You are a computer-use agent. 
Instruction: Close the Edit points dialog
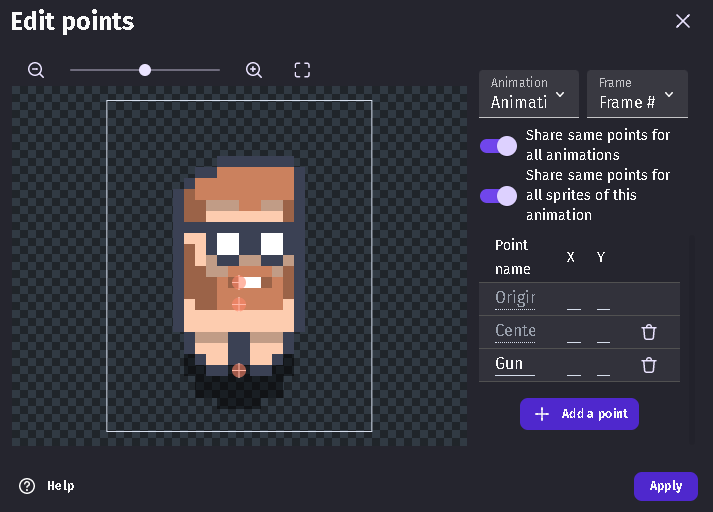tap(683, 21)
